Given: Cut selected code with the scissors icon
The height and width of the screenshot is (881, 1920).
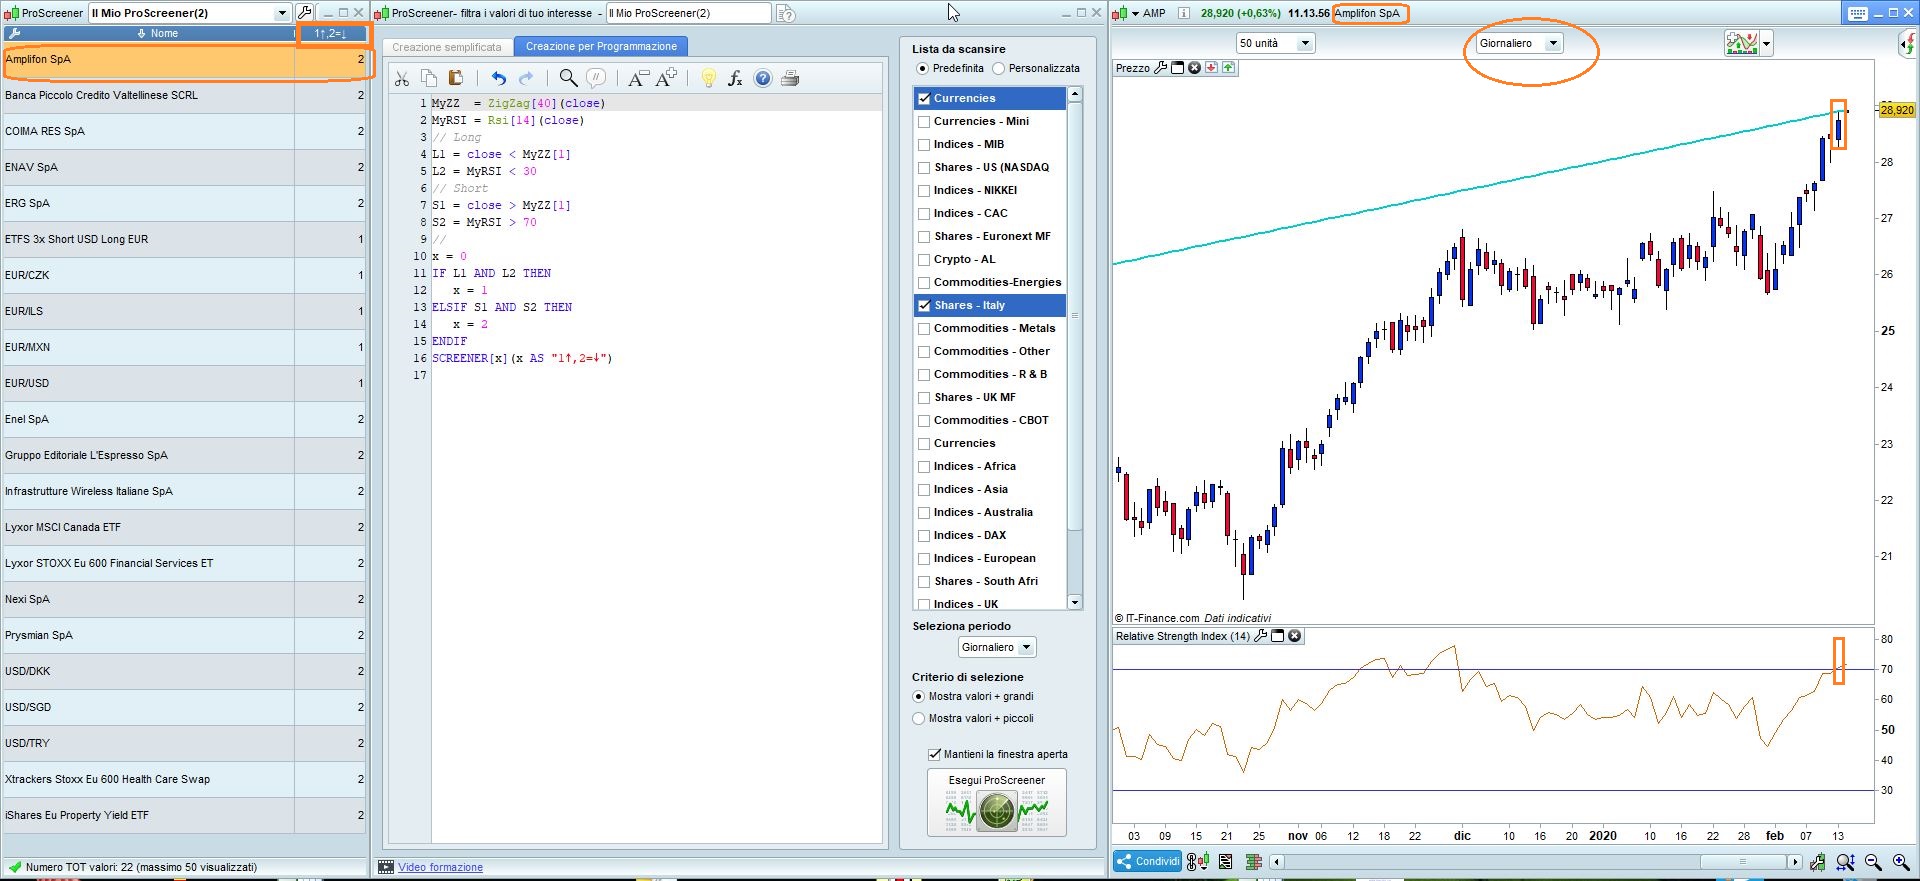Looking at the screenshot, I should pyautogui.click(x=402, y=79).
